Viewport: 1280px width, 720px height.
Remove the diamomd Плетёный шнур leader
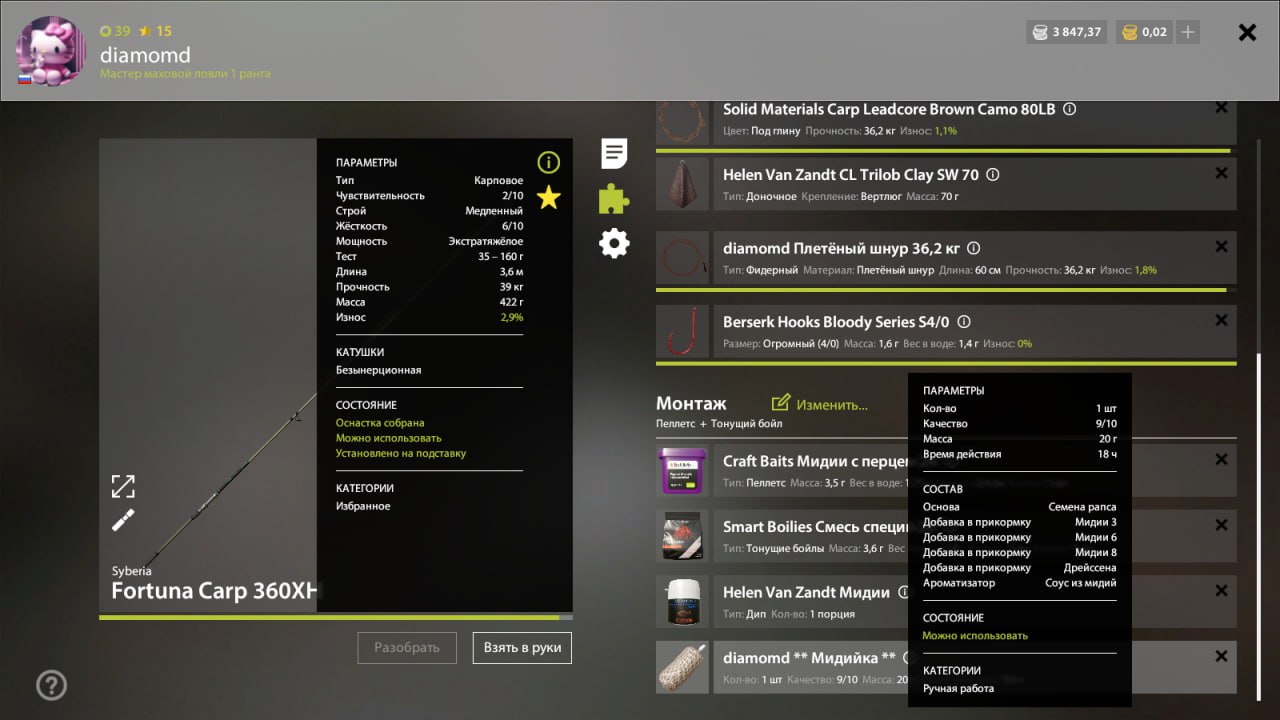(1221, 247)
